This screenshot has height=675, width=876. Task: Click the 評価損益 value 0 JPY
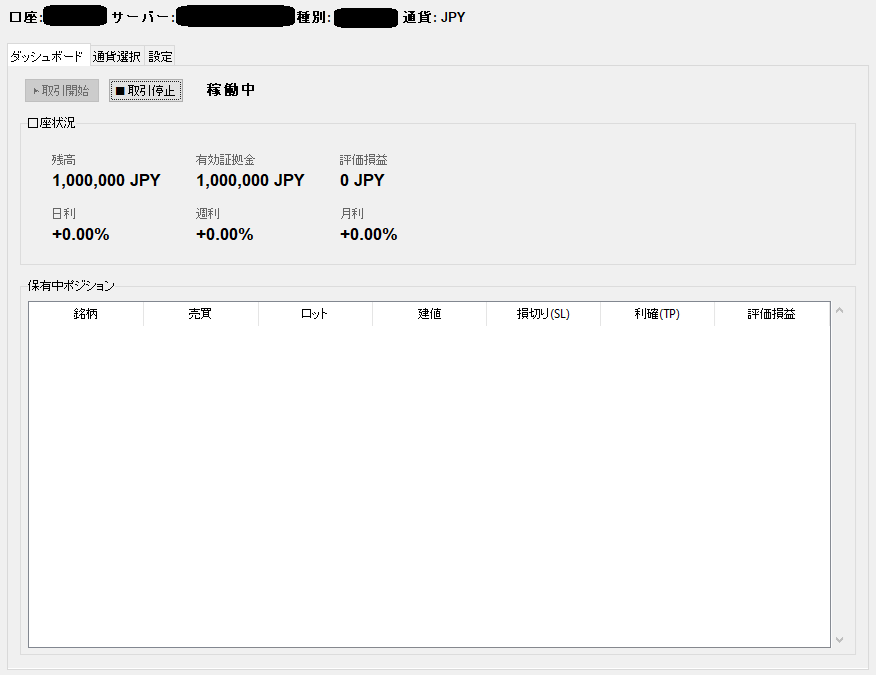click(x=362, y=180)
